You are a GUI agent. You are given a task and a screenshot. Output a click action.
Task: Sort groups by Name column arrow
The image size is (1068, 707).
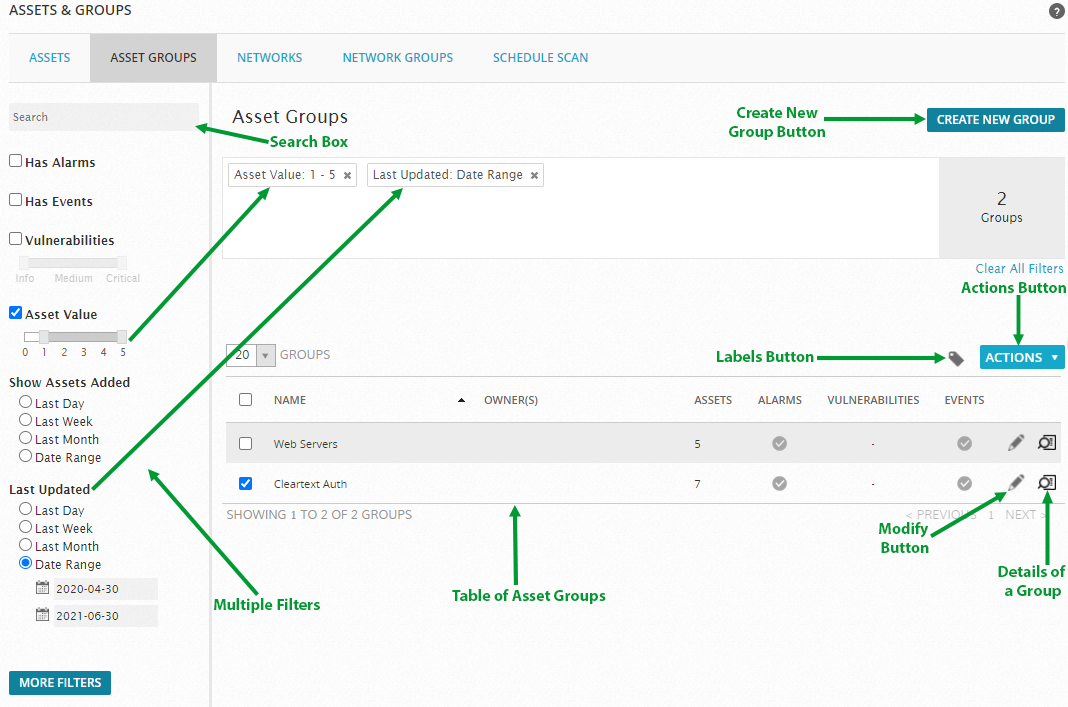tap(461, 400)
